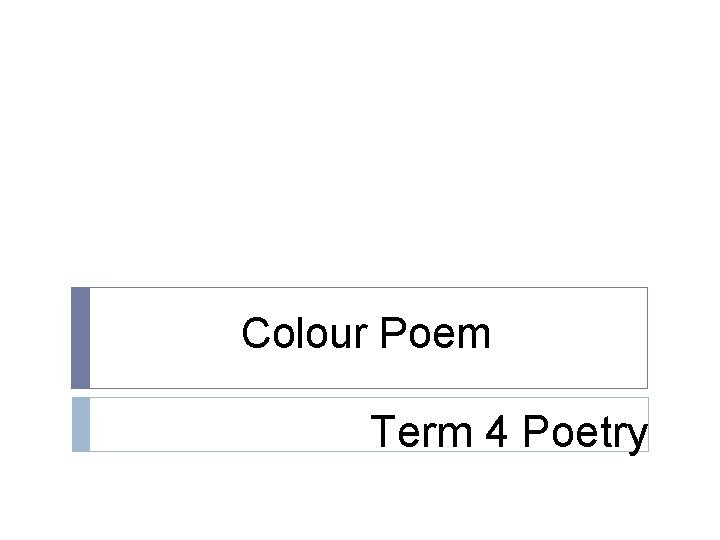
Task: Place cursor in the word "Poetry"
Action: tap(585, 433)
